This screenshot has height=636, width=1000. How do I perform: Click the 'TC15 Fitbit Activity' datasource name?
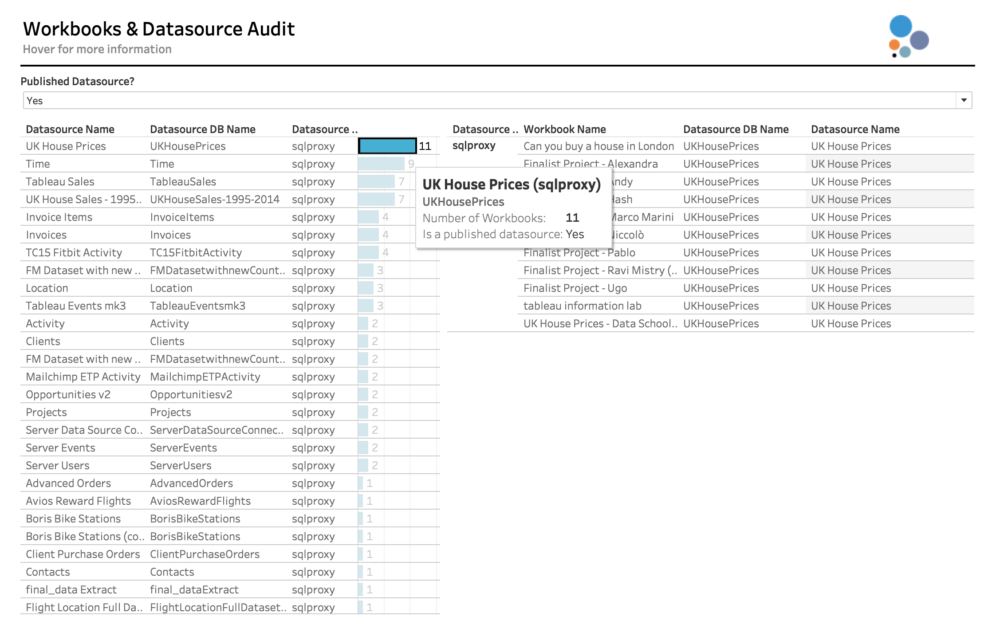click(x=74, y=253)
